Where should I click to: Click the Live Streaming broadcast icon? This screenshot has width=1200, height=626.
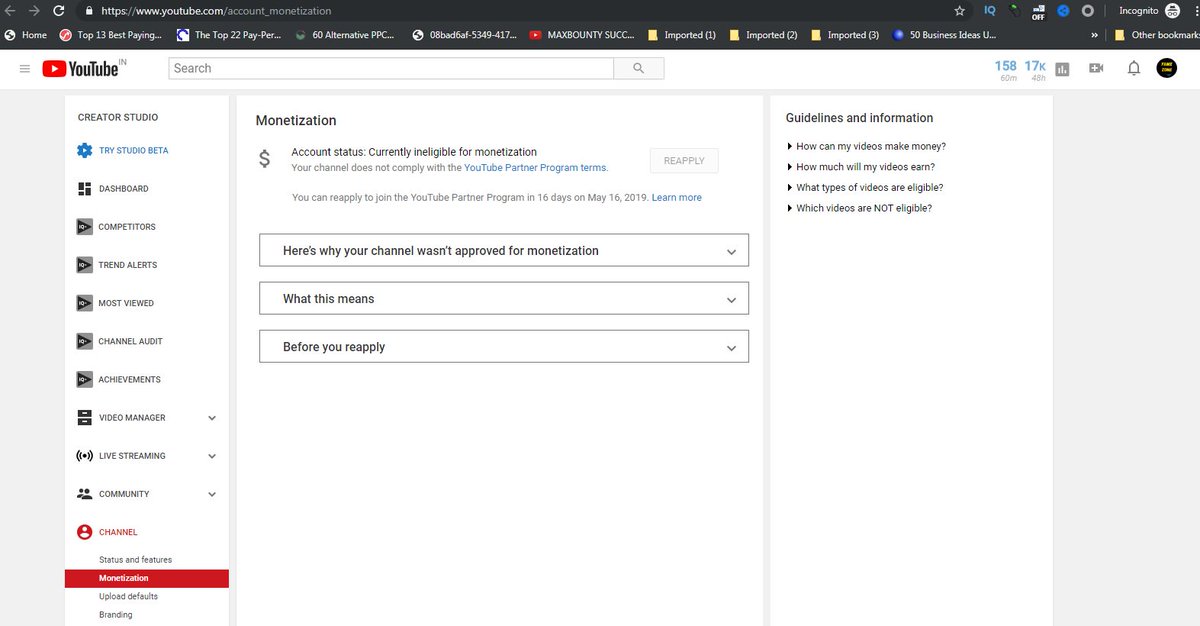click(85, 456)
